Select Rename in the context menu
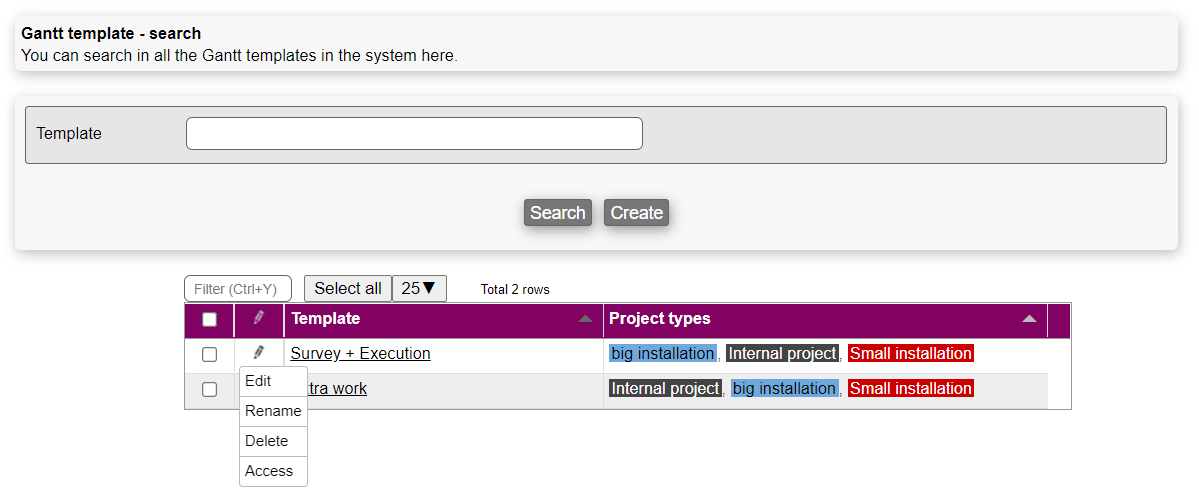This screenshot has width=1199, height=496. 273,411
